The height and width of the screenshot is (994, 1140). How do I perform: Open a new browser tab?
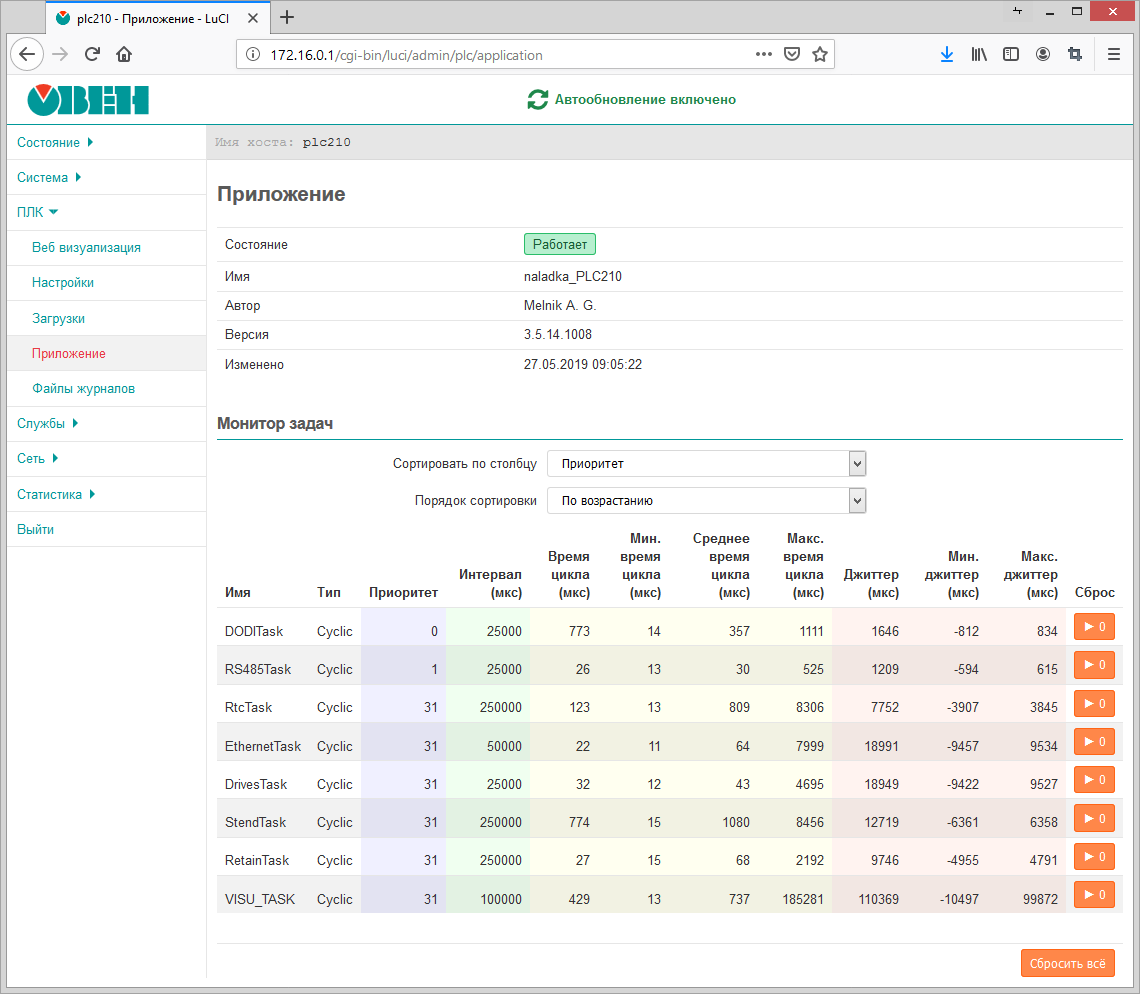coord(287,17)
